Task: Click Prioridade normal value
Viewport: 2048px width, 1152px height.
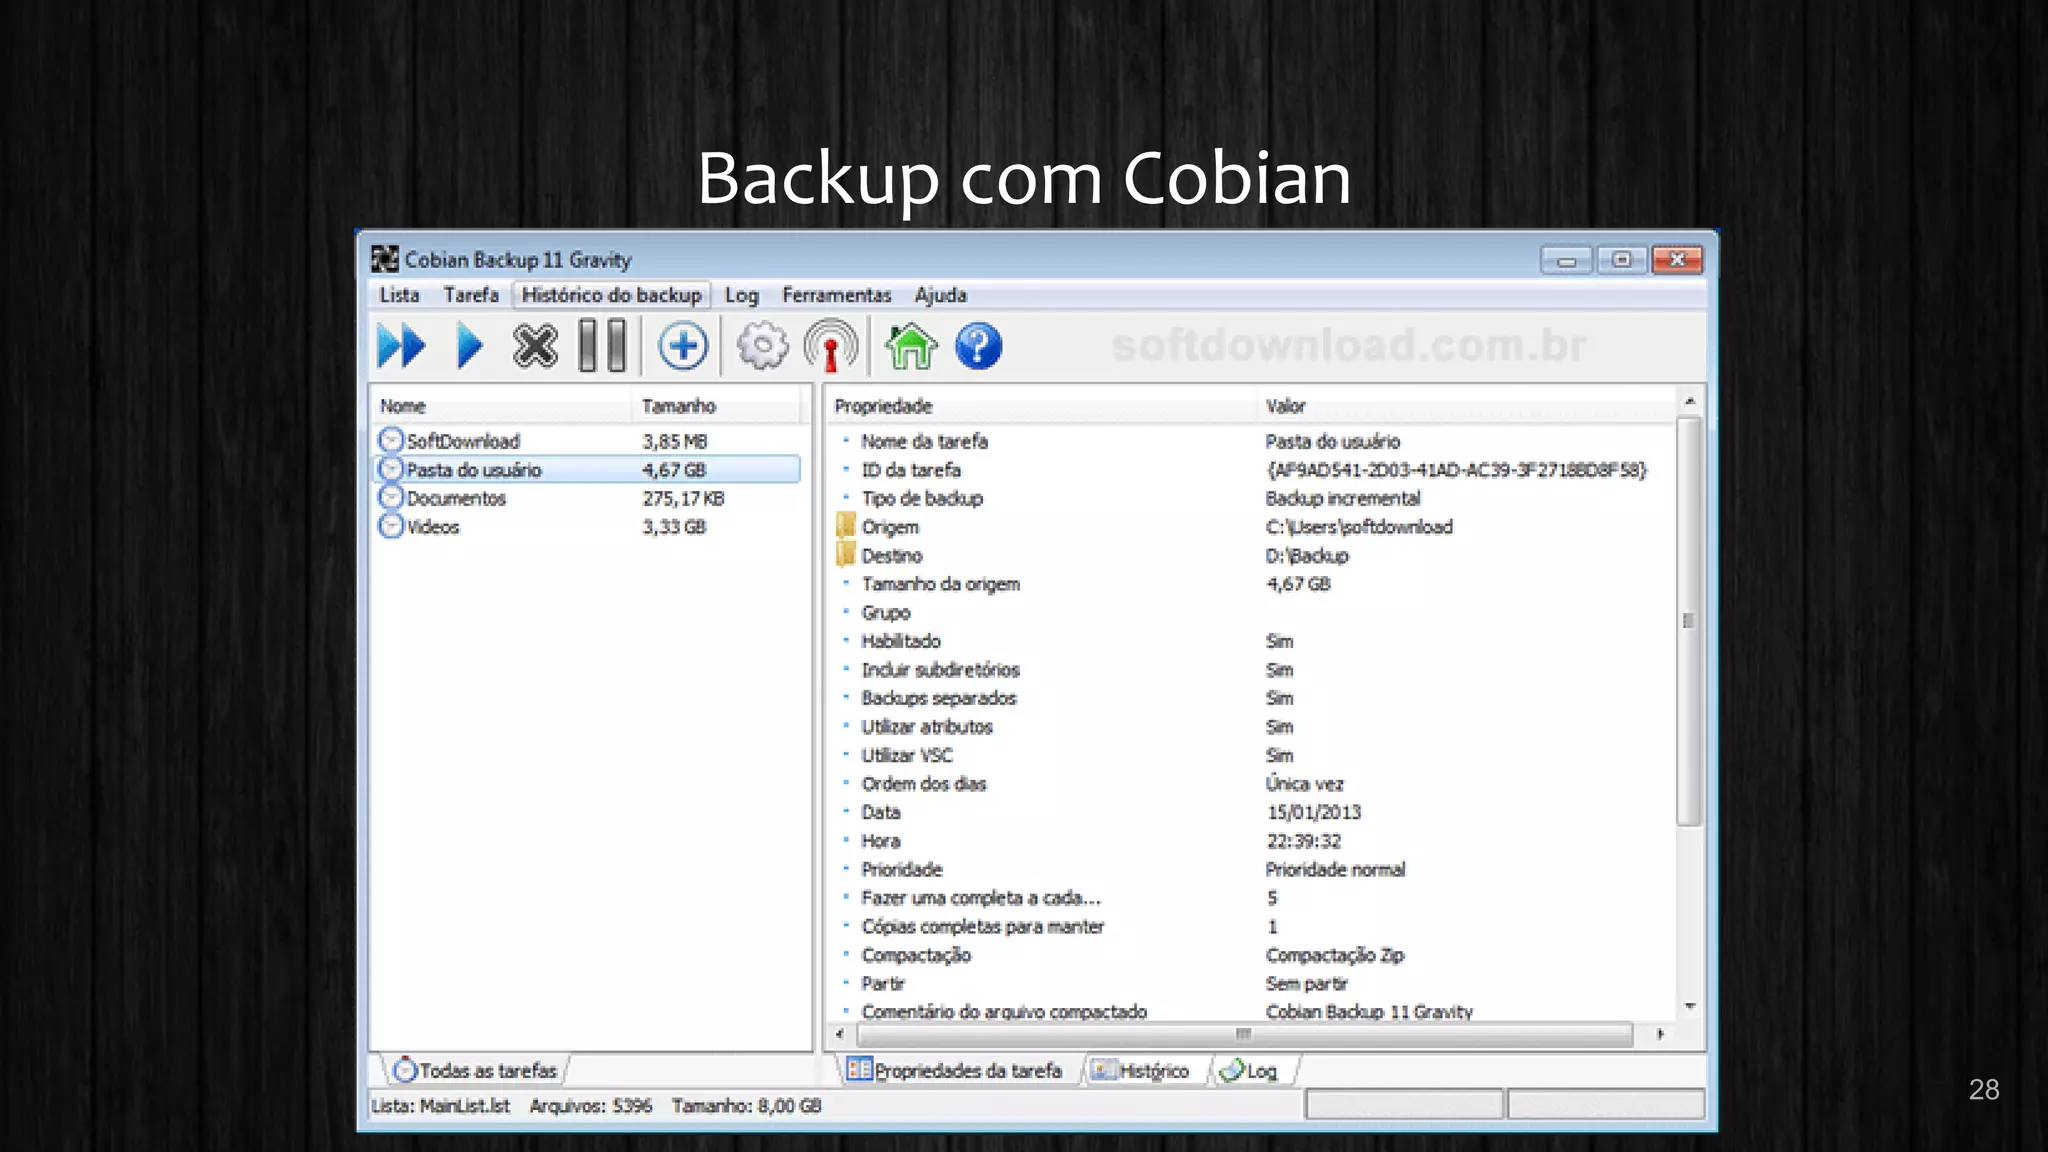Action: click(1335, 868)
